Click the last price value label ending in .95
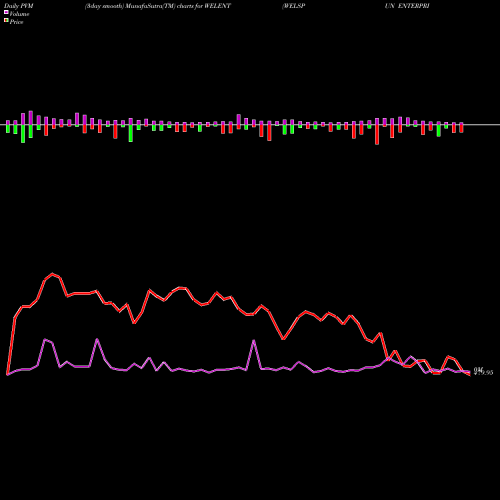This screenshot has width=500, height=500. tap(483, 371)
